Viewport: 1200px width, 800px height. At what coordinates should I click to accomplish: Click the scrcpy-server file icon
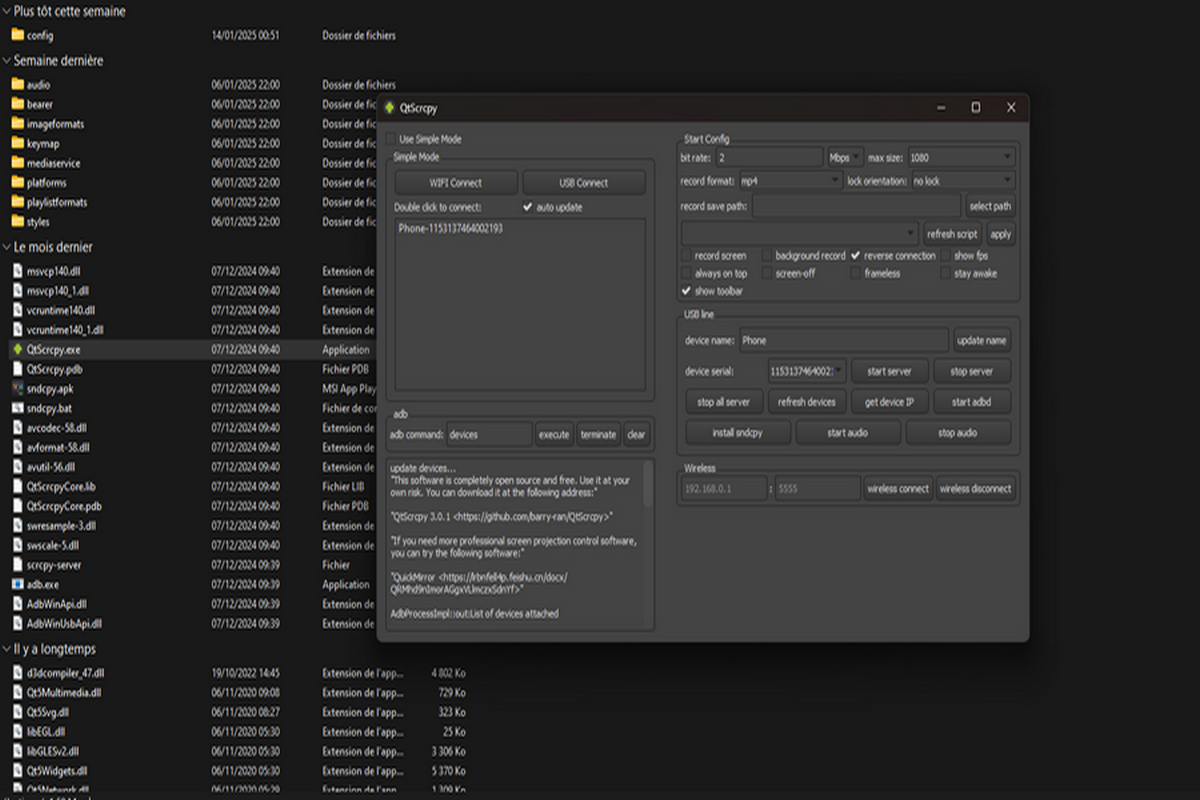click(x=17, y=565)
